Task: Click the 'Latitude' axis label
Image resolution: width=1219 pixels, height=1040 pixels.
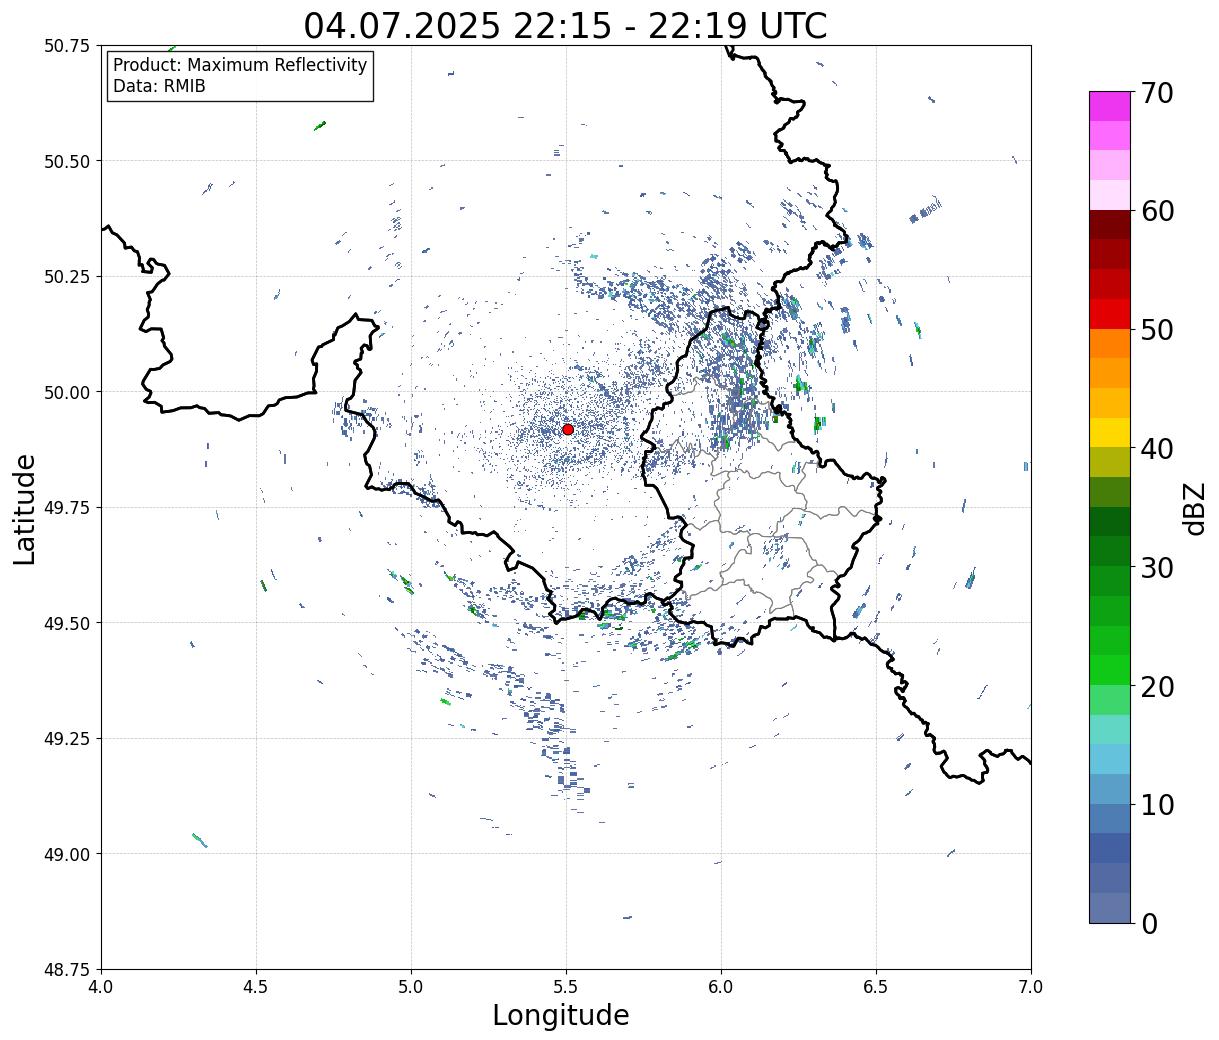Action: (25, 509)
